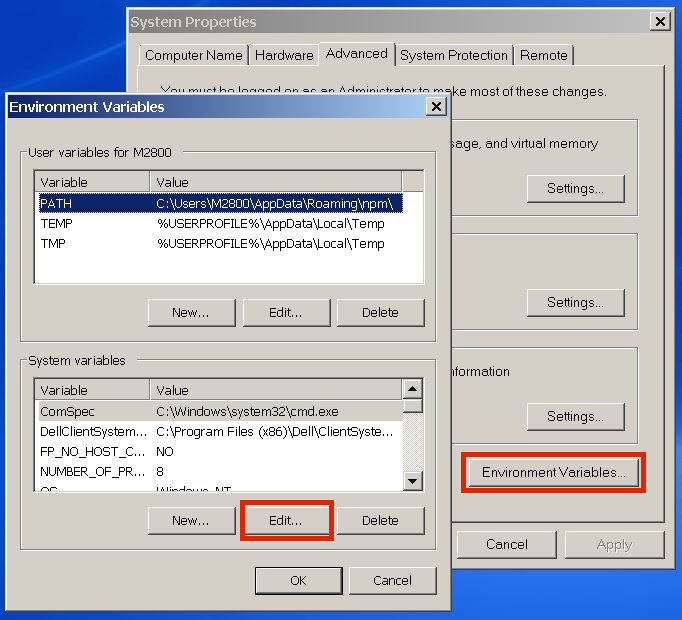The width and height of the screenshot is (682, 620).
Task: Go to the System Protection tab
Action: [454, 55]
